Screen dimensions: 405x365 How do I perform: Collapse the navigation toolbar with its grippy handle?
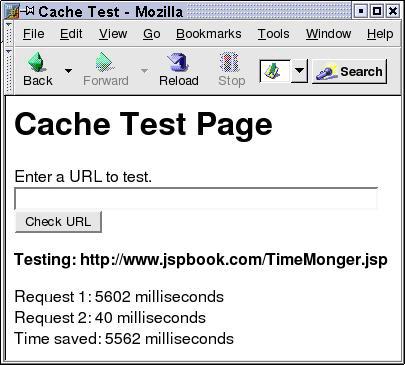(x=9, y=70)
